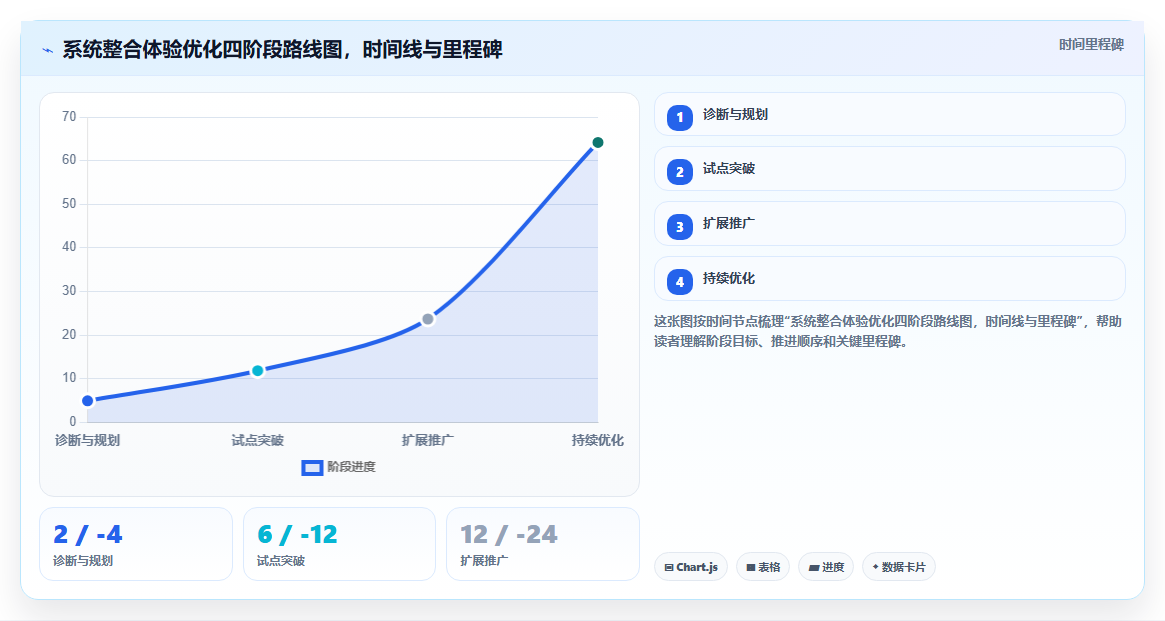Screen dimensions: 1165x621
Task: Click the 阶段进度 legend text
Action: tap(351, 467)
